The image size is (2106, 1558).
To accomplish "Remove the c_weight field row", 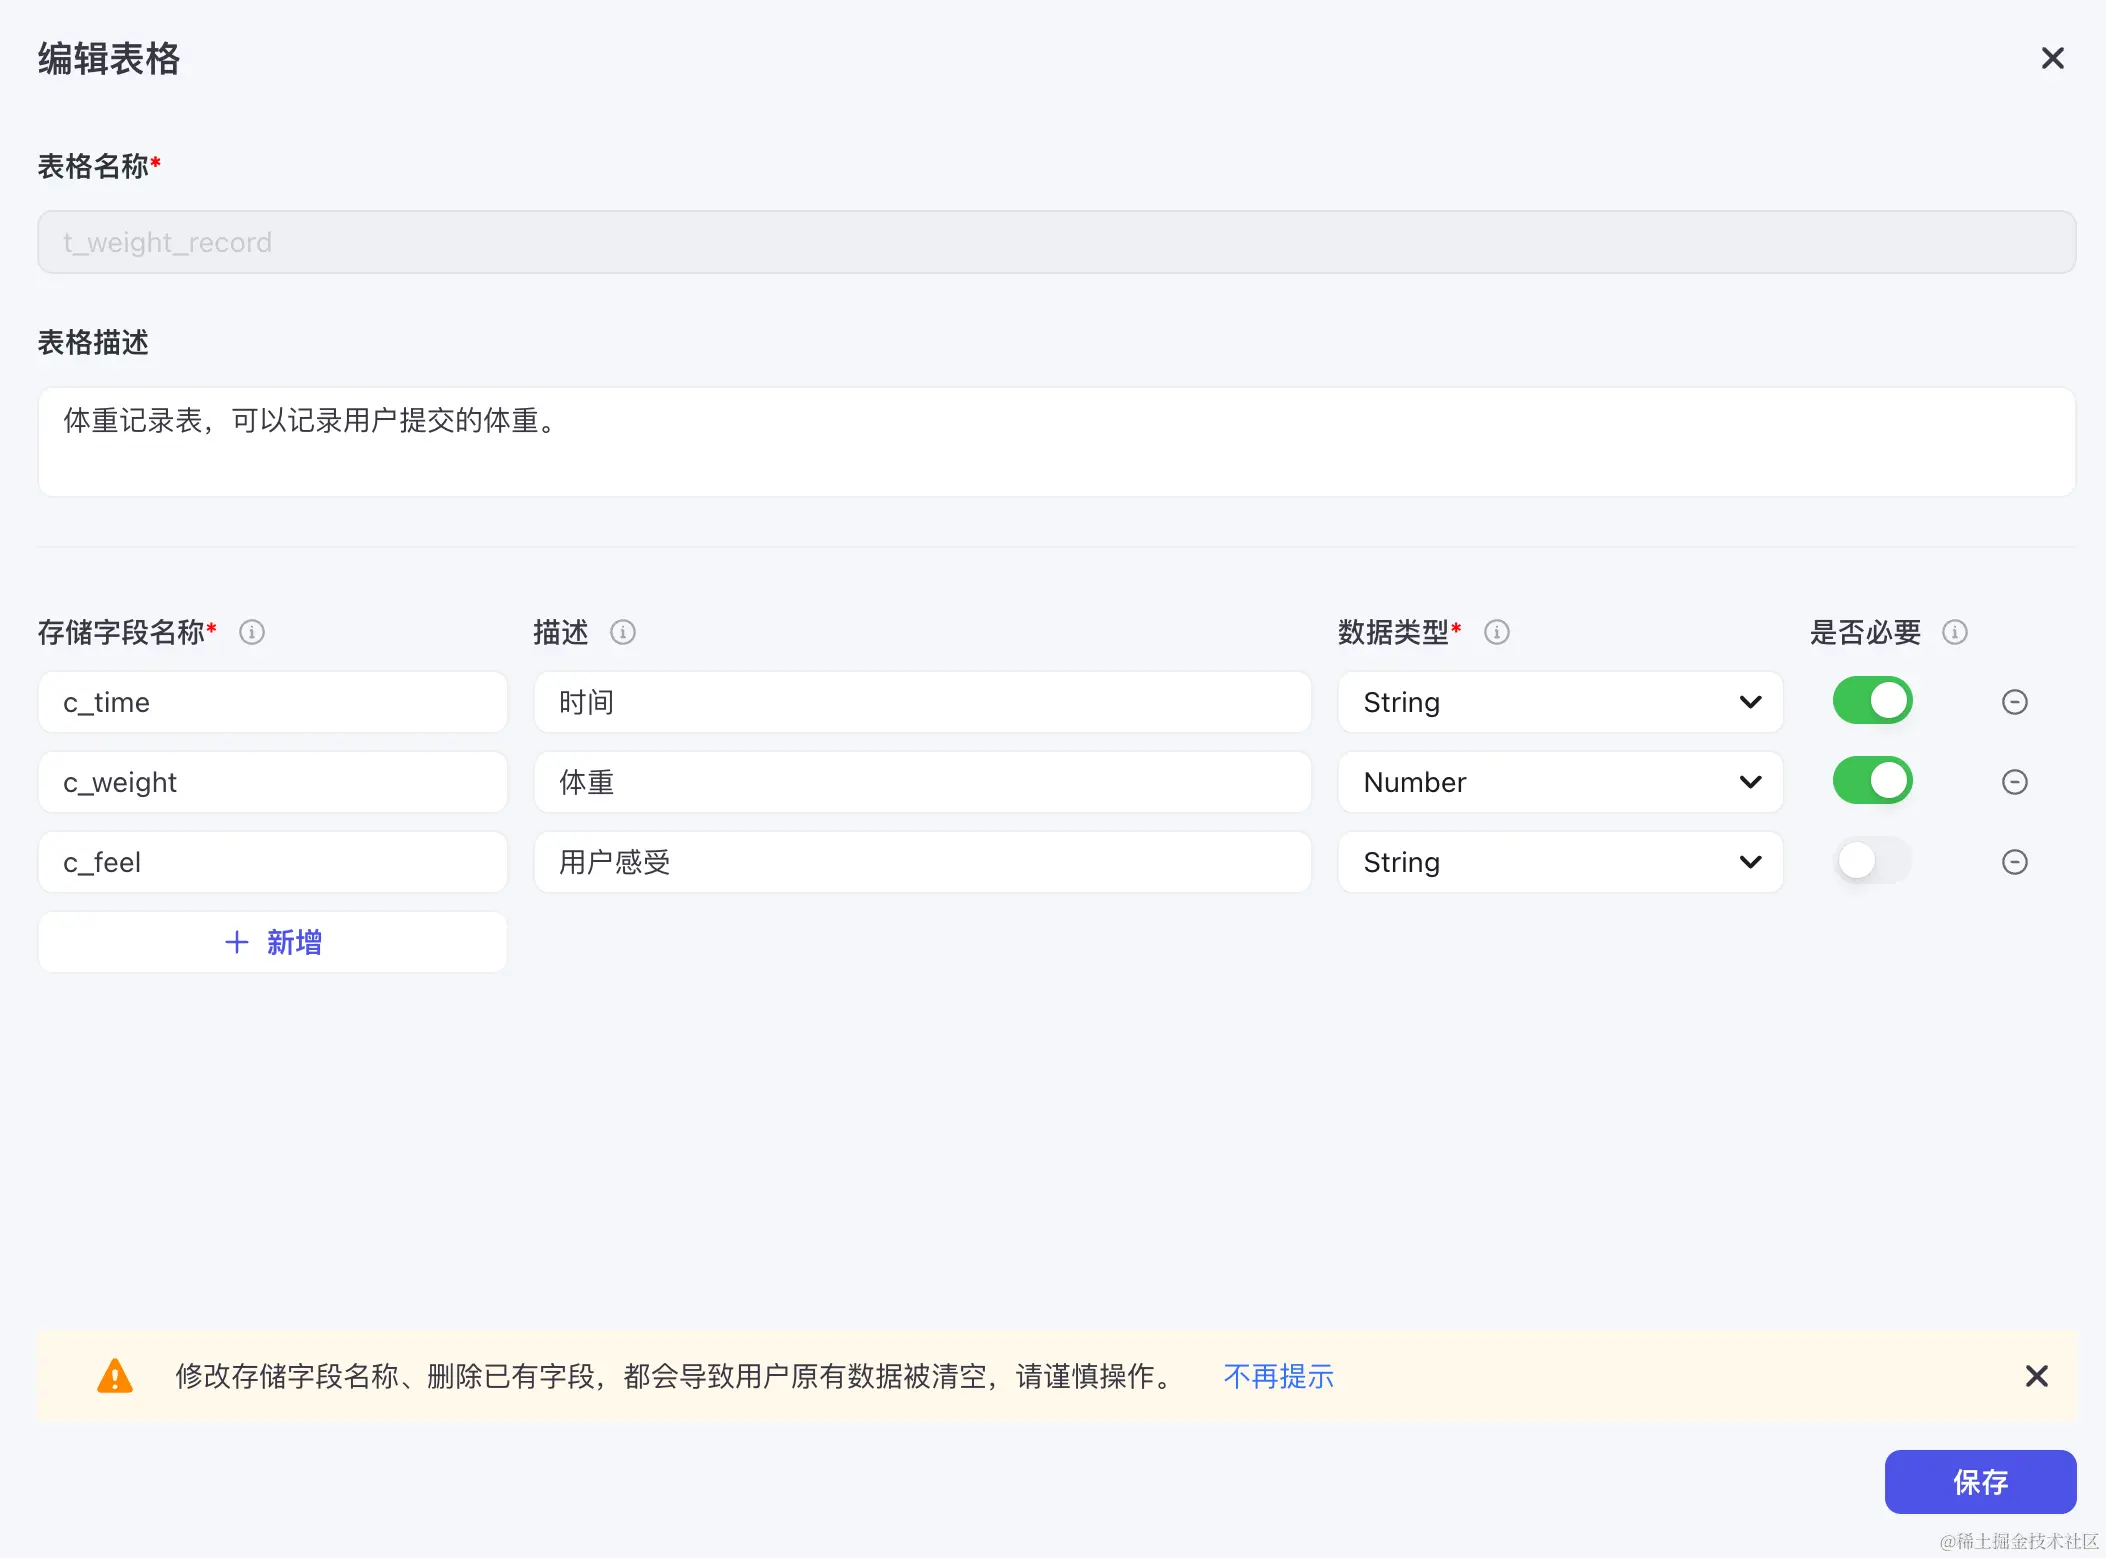I will point(2015,782).
